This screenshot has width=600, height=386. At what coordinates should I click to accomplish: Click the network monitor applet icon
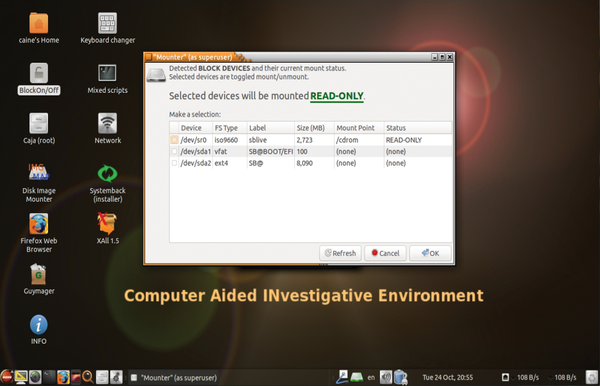505,378
